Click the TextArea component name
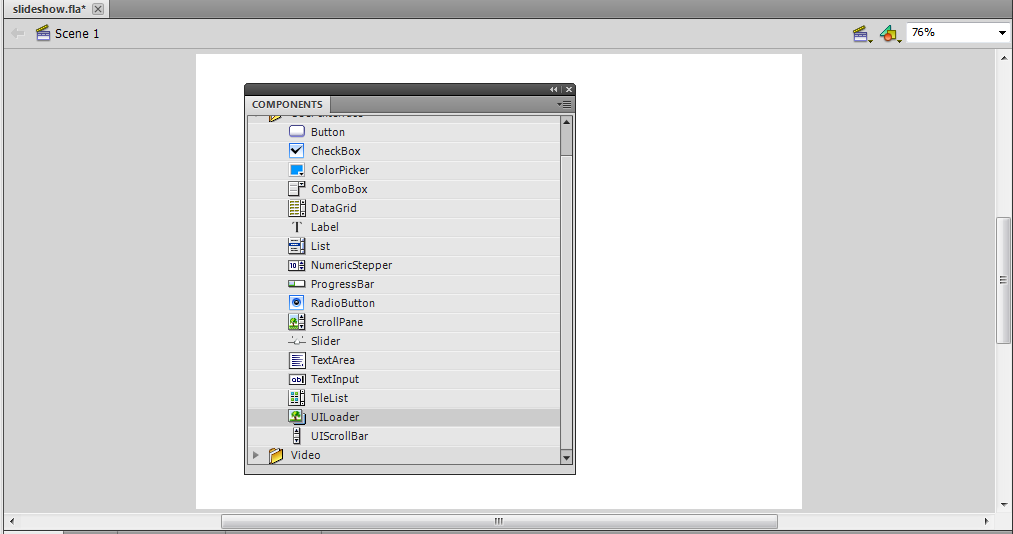Image resolution: width=1013 pixels, height=534 pixels. 333,360
